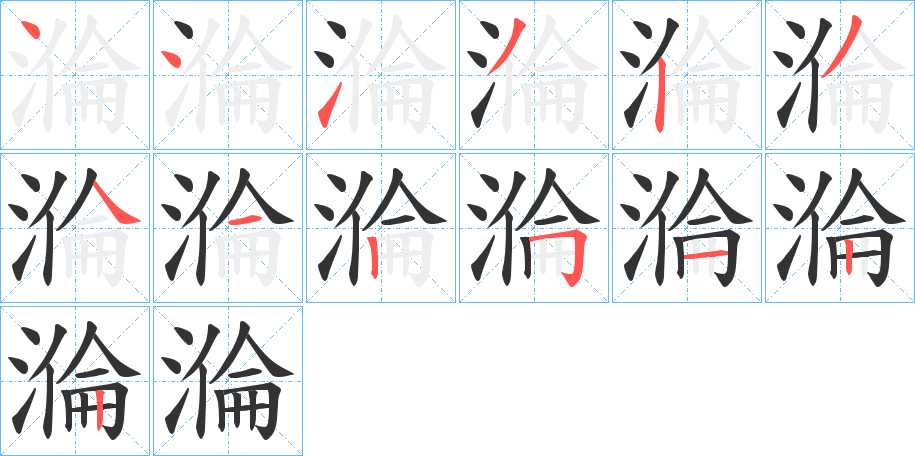This screenshot has width=915, height=456.
Task: Select step-seven cell with red right-falling roof stroke
Action: [75, 228]
